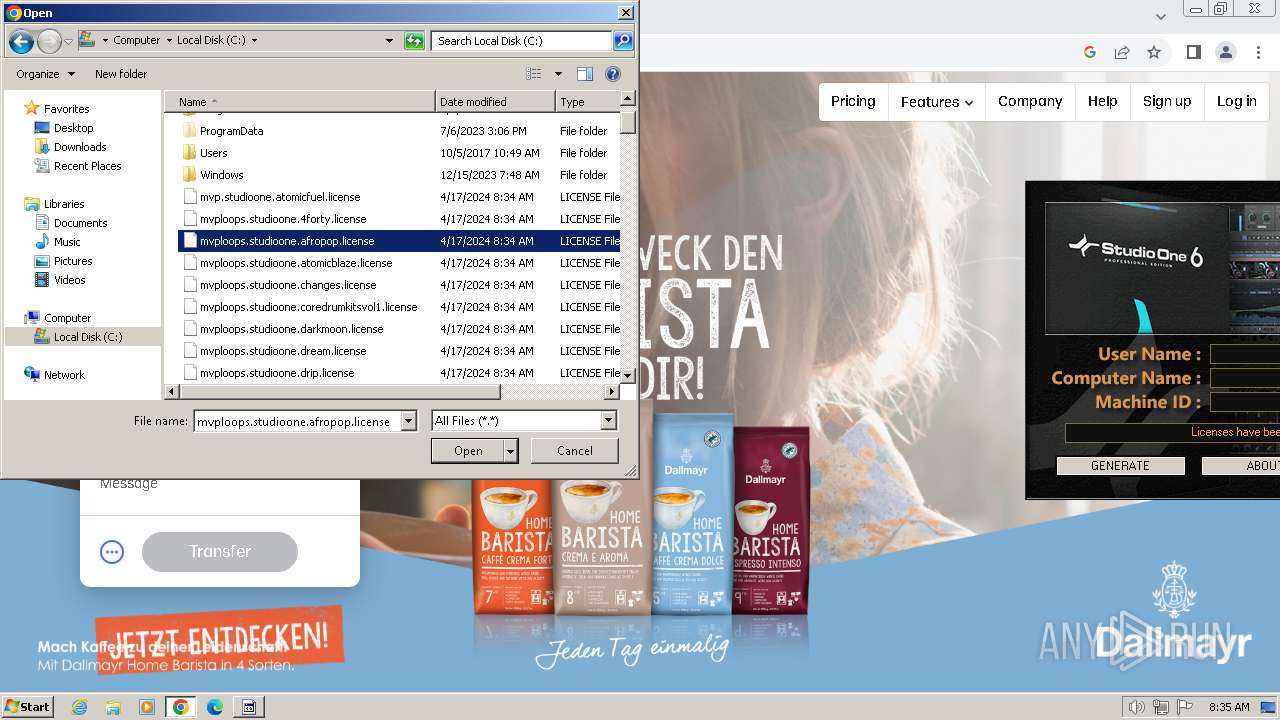Open Google icon in Chrome address bar
This screenshot has height=720, width=1280.
pos(1090,52)
